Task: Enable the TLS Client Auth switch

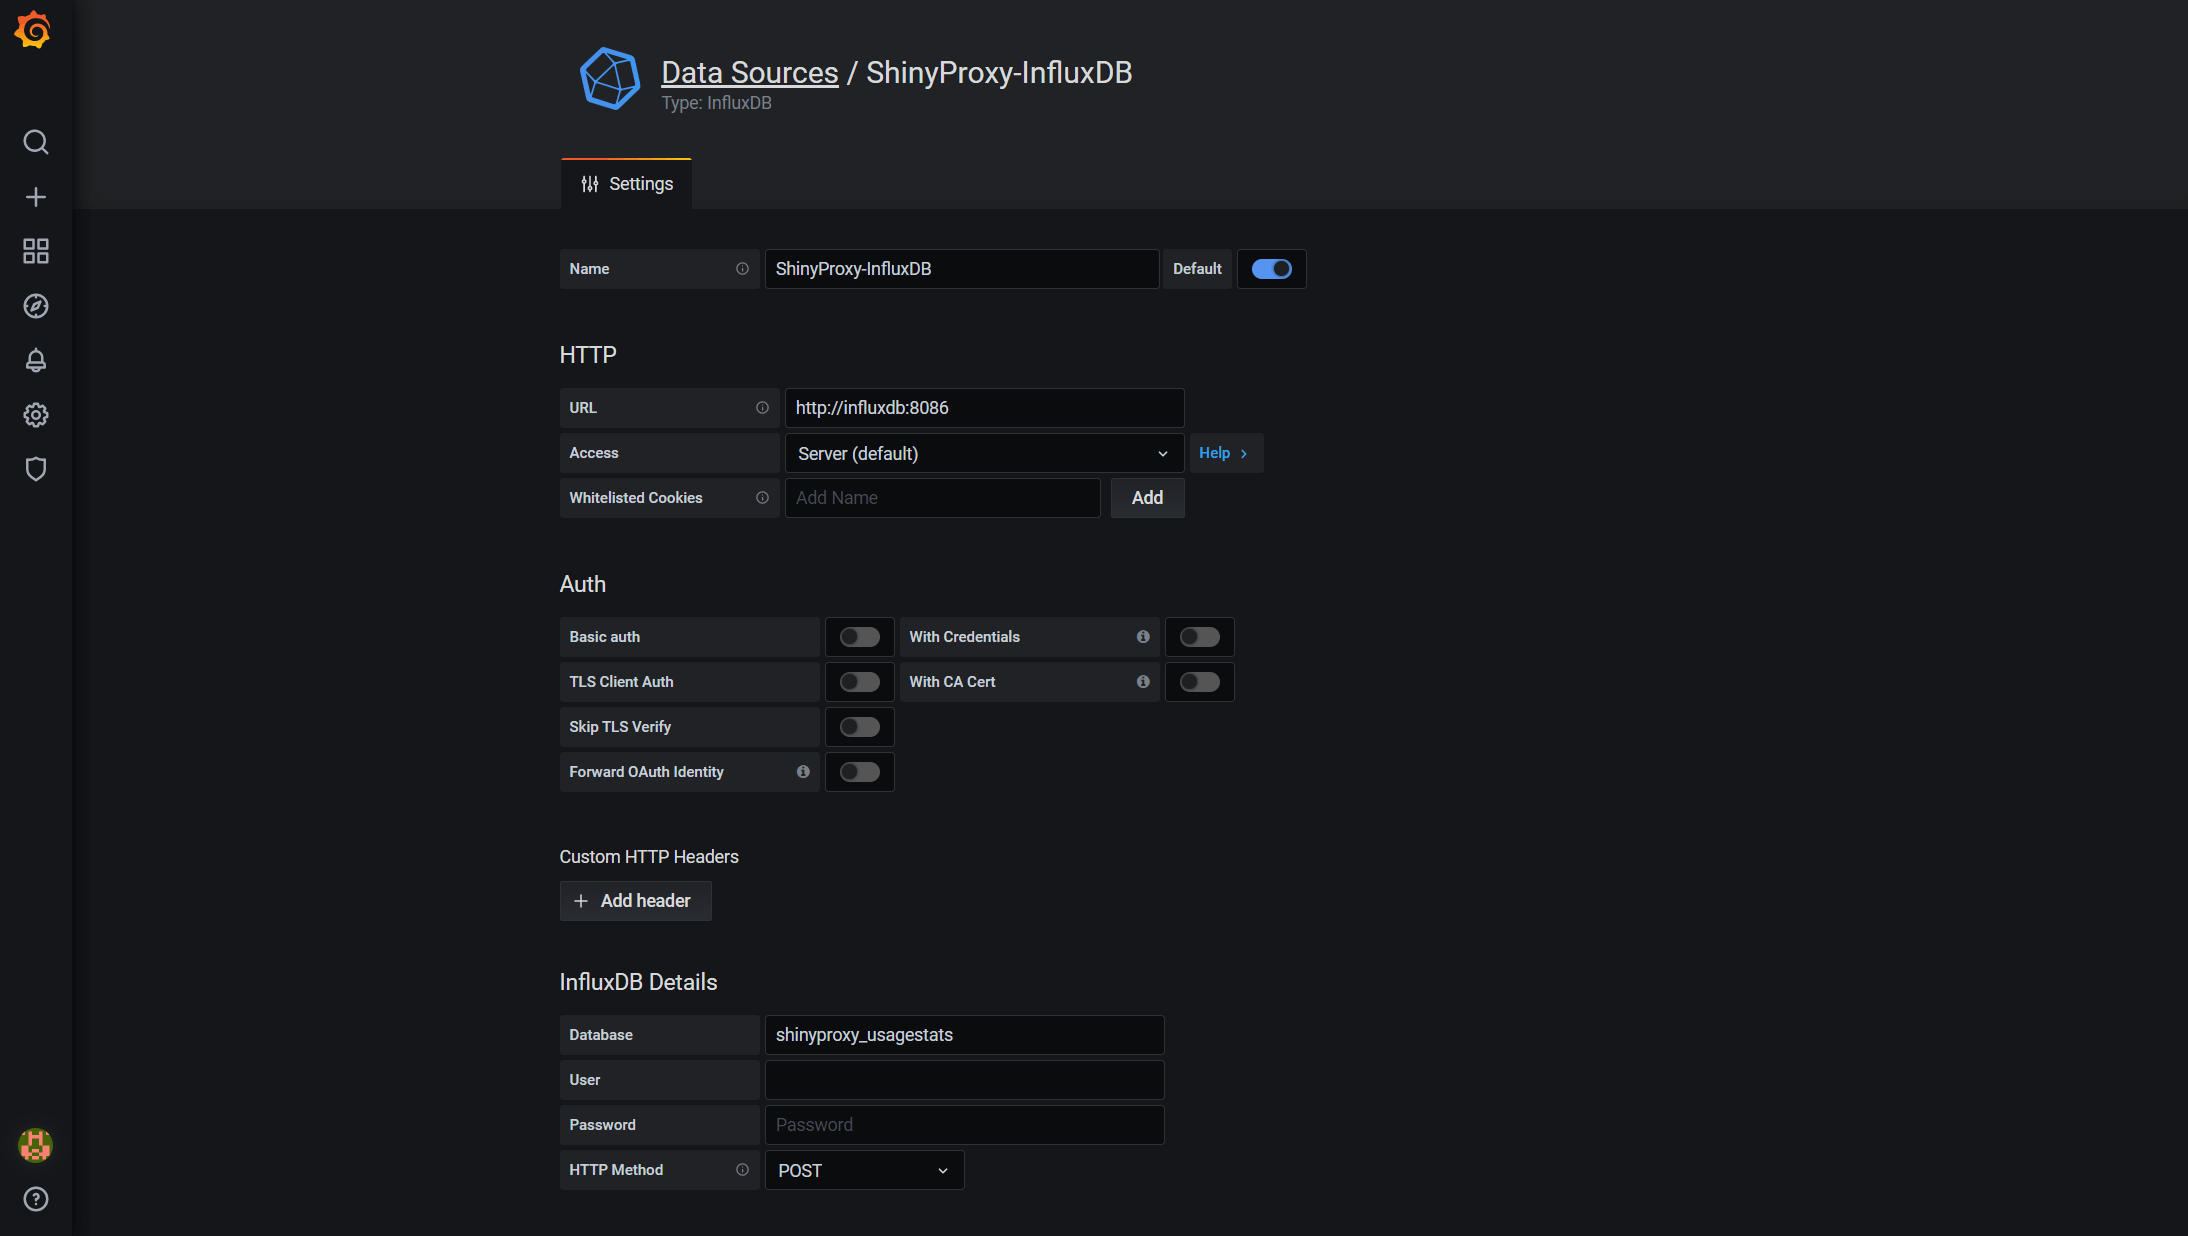Action: [x=860, y=682]
